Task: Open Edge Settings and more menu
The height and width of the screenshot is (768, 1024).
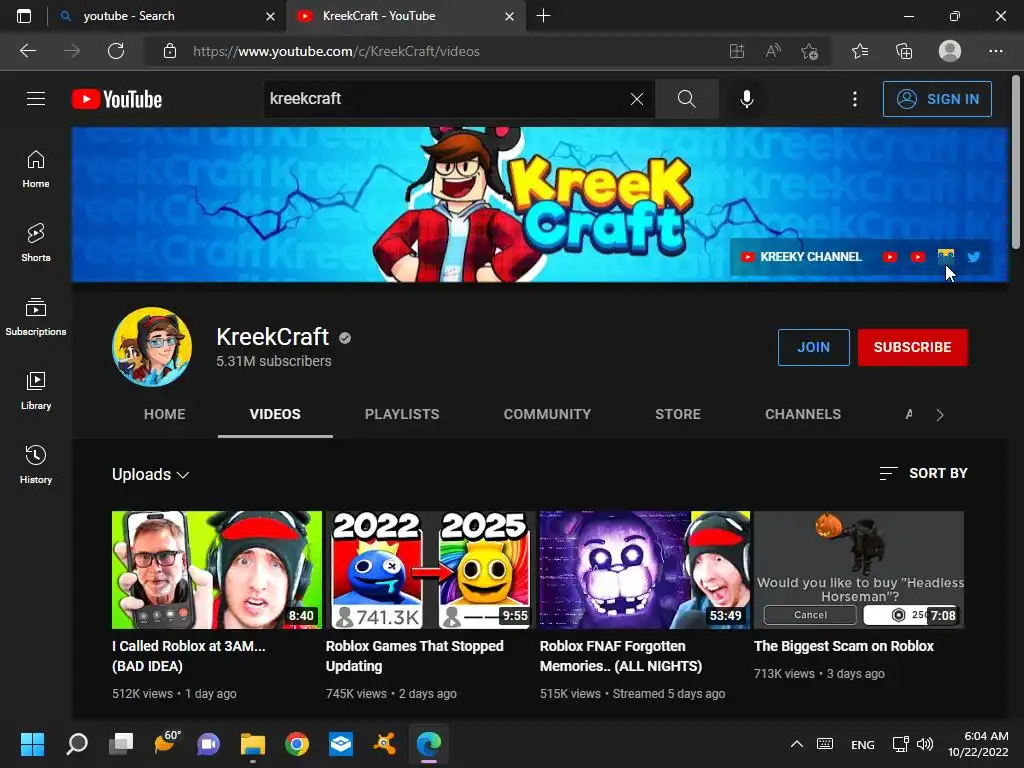Action: [995, 51]
